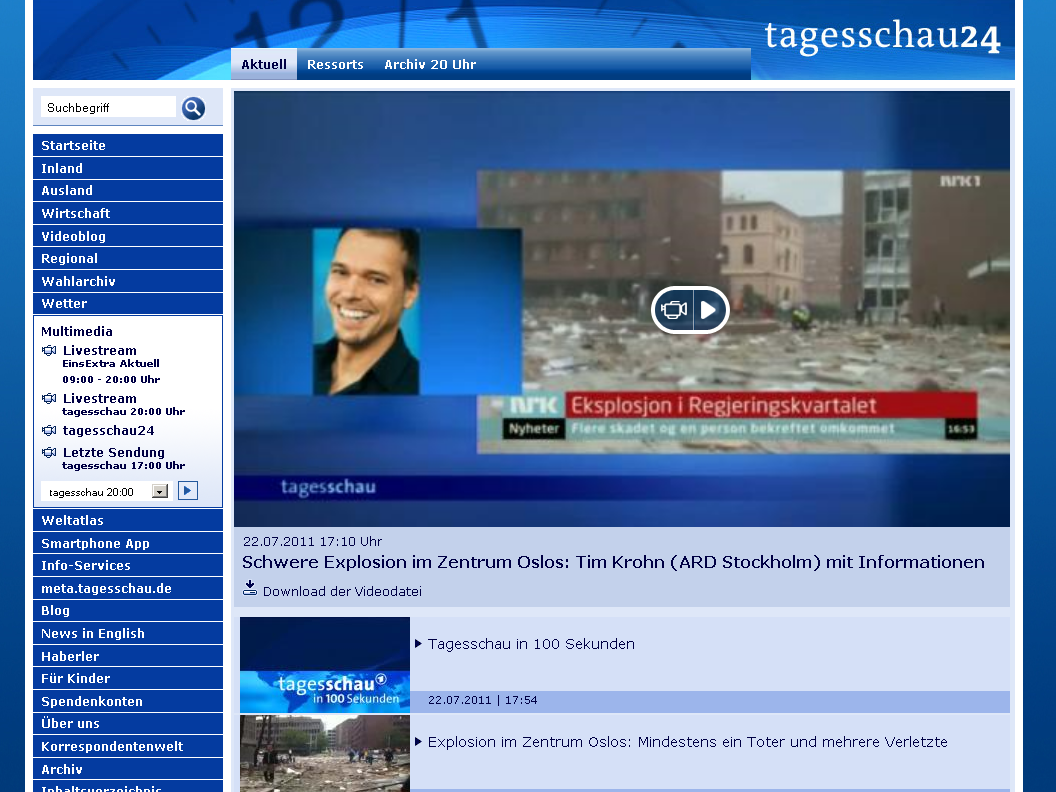Click the camera icon beside Letzte Sendung
1056x792 pixels.
[x=49, y=453]
